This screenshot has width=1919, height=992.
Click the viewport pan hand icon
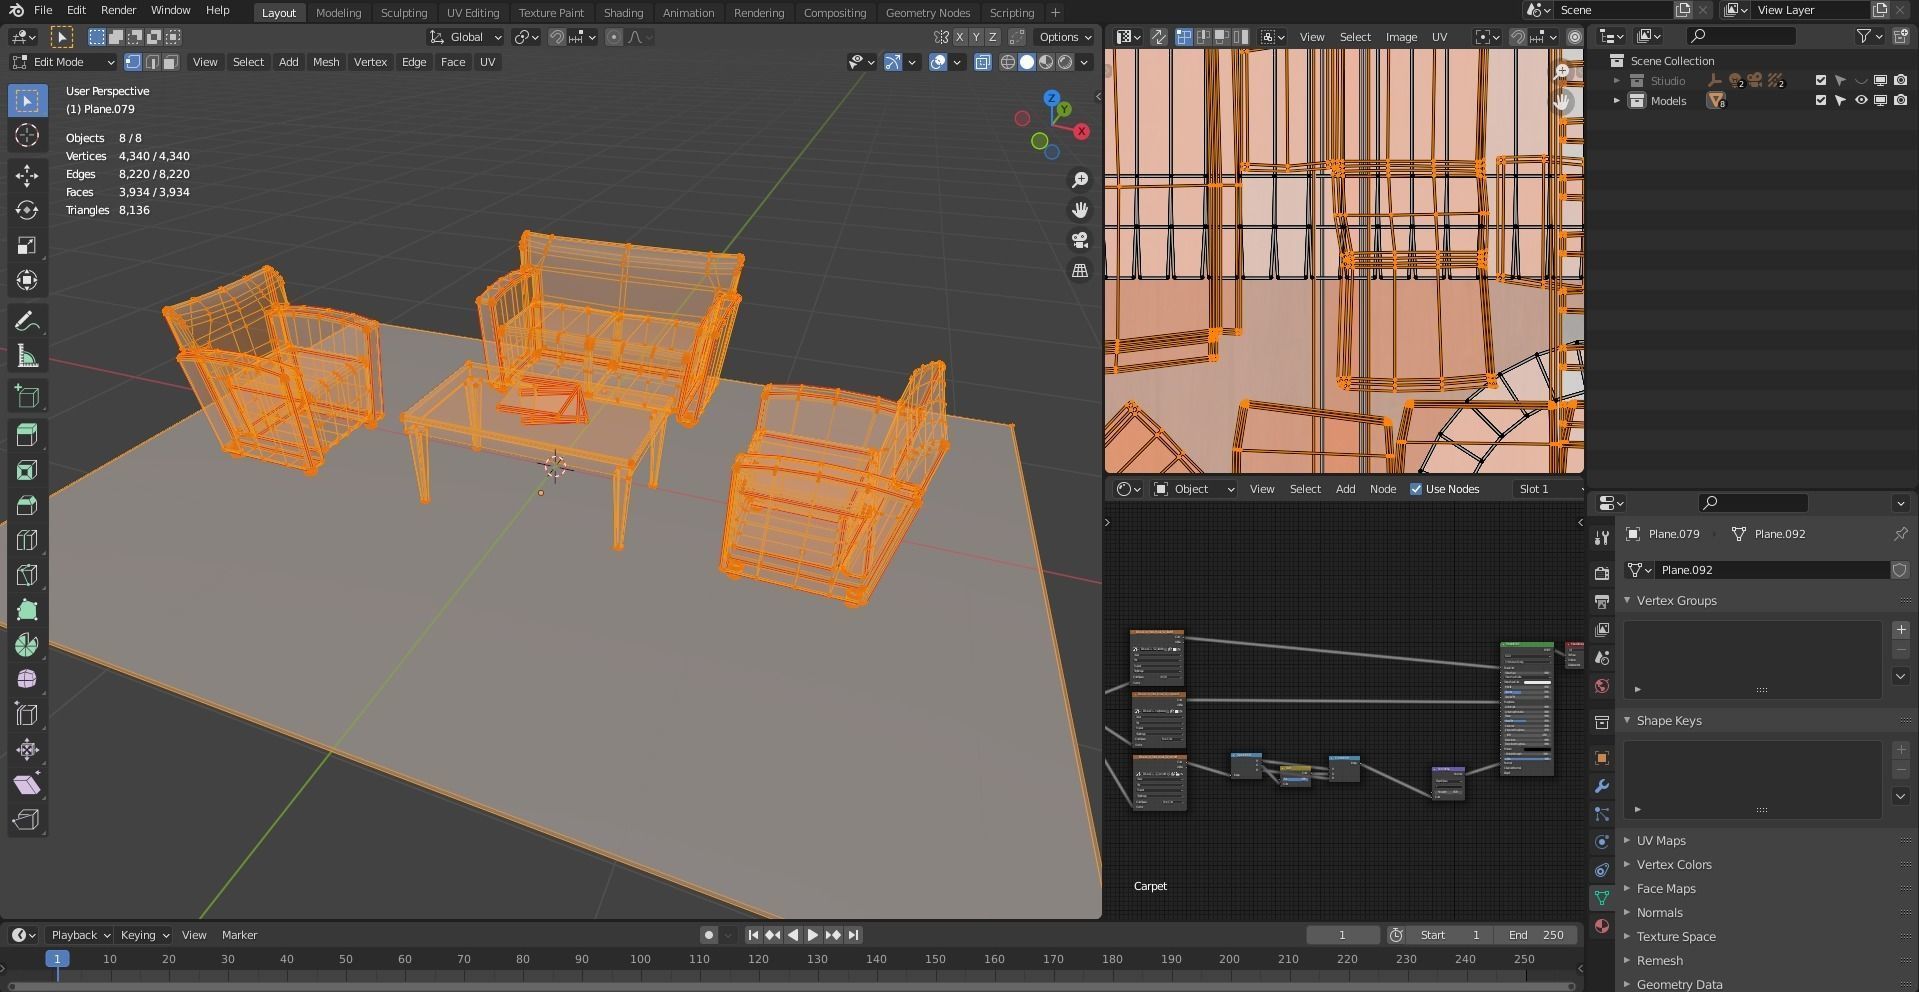[1080, 210]
